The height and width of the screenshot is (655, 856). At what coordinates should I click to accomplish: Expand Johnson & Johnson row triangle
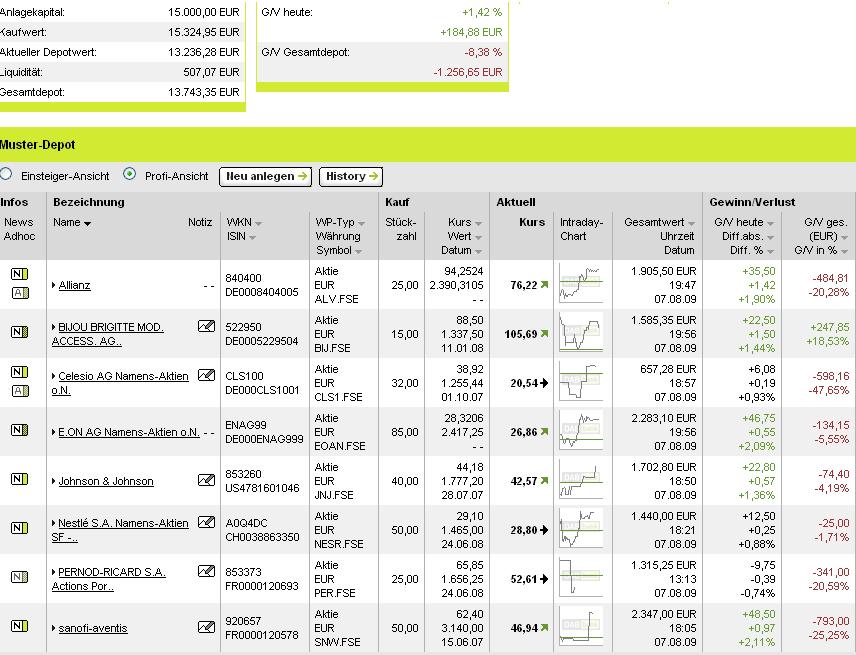[54, 481]
